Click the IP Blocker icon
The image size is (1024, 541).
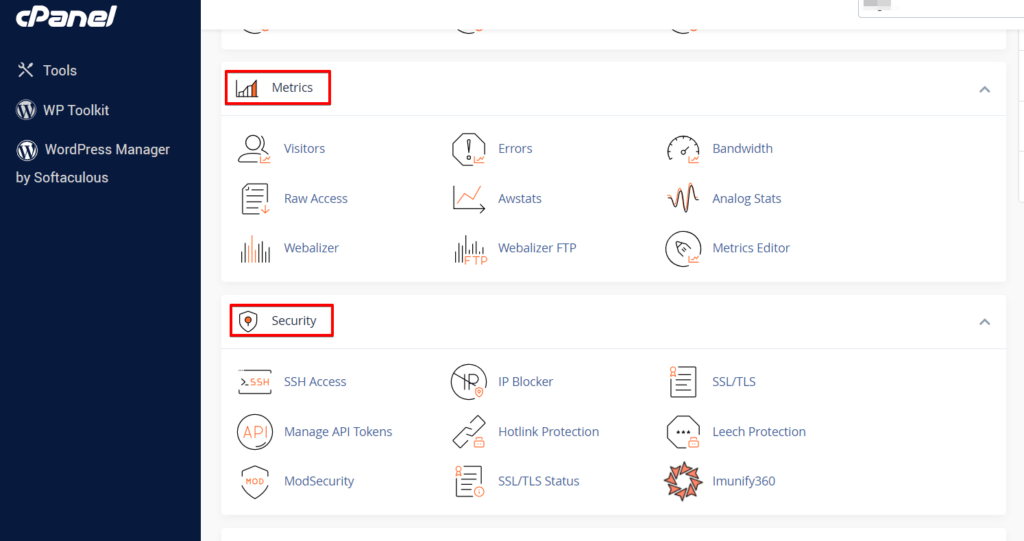click(469, 382)
